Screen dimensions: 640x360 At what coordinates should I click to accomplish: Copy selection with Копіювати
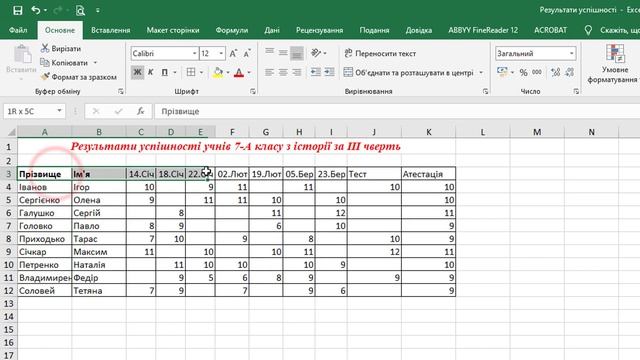(64, 63)
